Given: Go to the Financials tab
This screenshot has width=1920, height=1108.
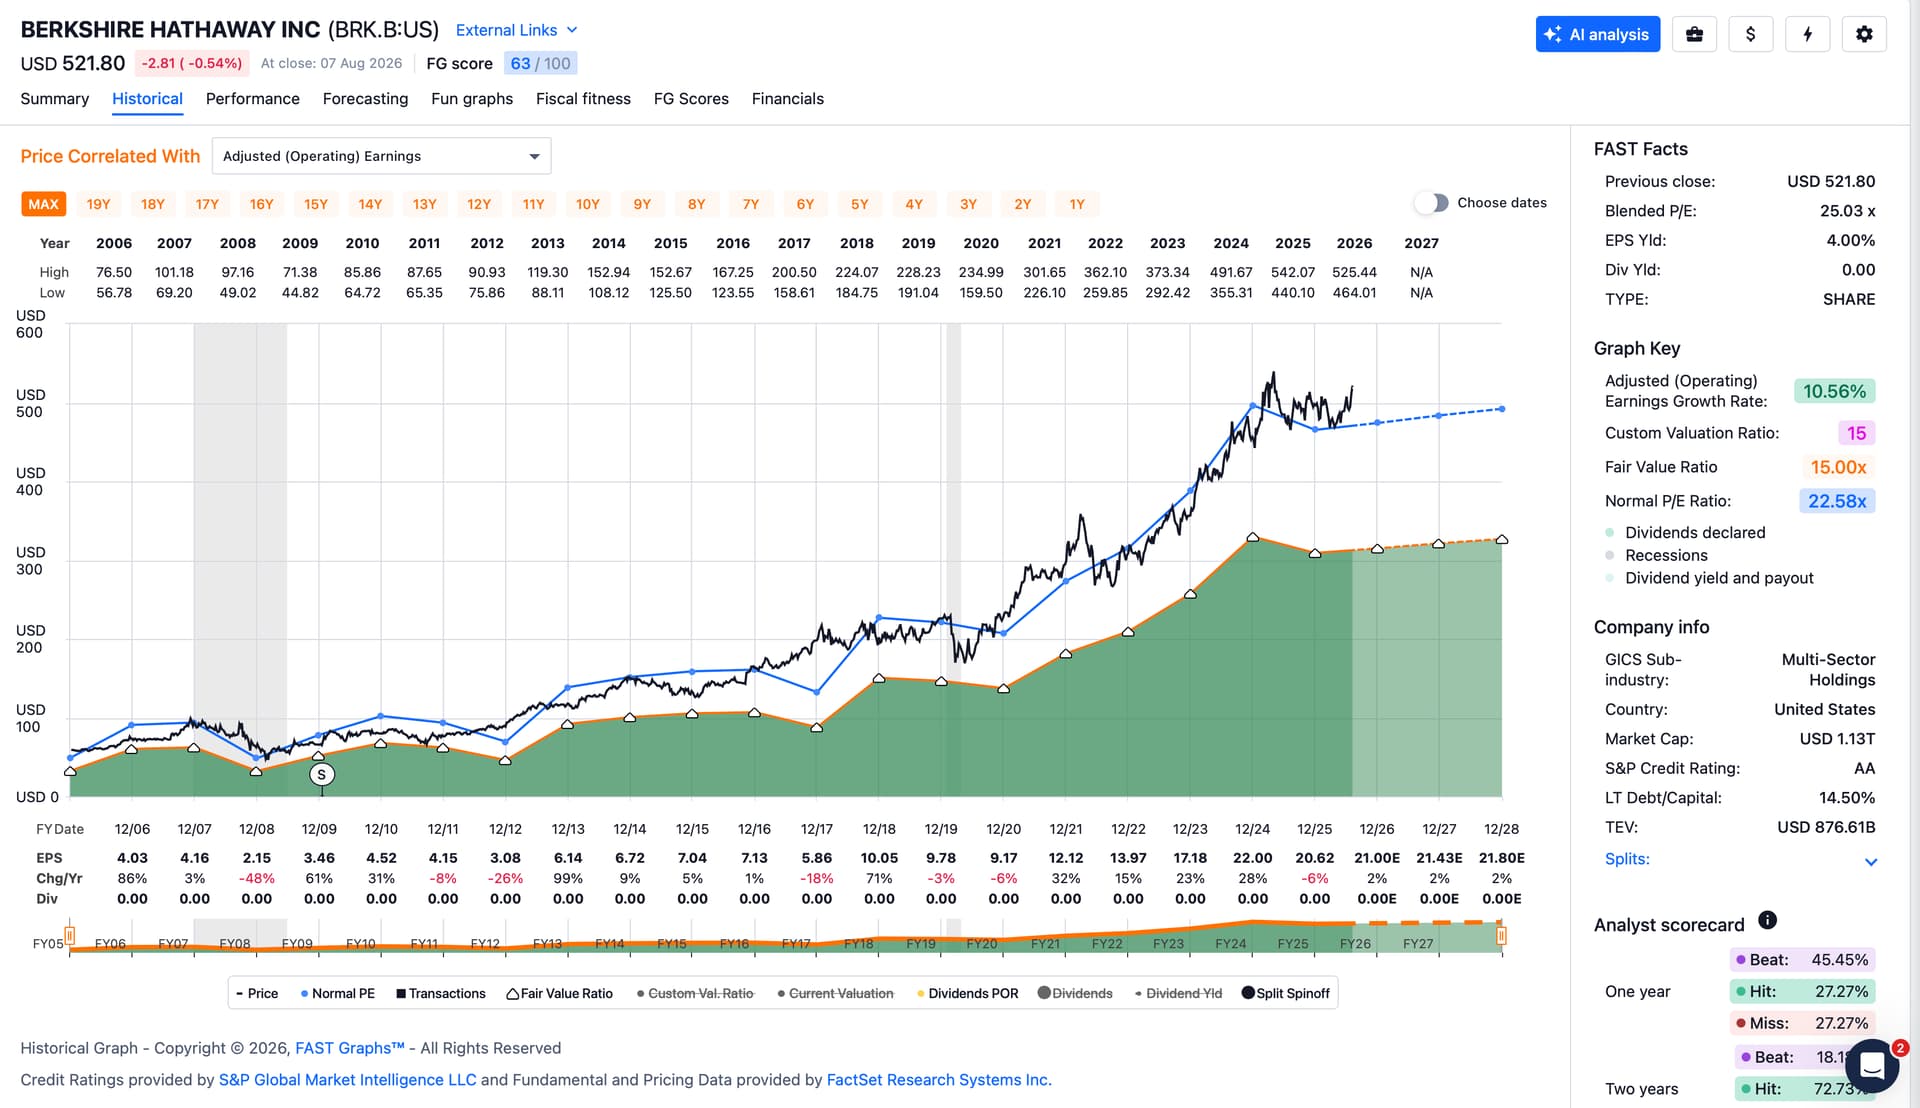Looking at the screenshot, I should pos(788,99).
